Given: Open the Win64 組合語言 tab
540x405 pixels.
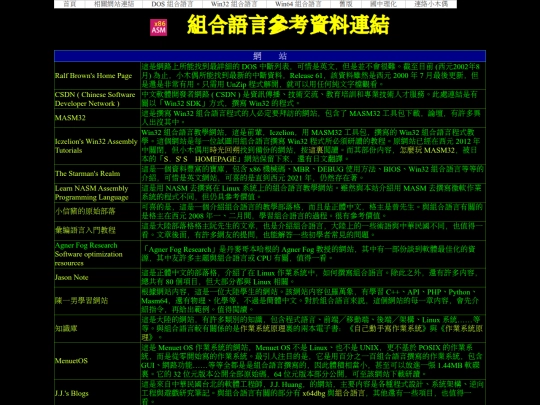Looking at the screenshot, I should pyautogui.click(x=298, y=4).
